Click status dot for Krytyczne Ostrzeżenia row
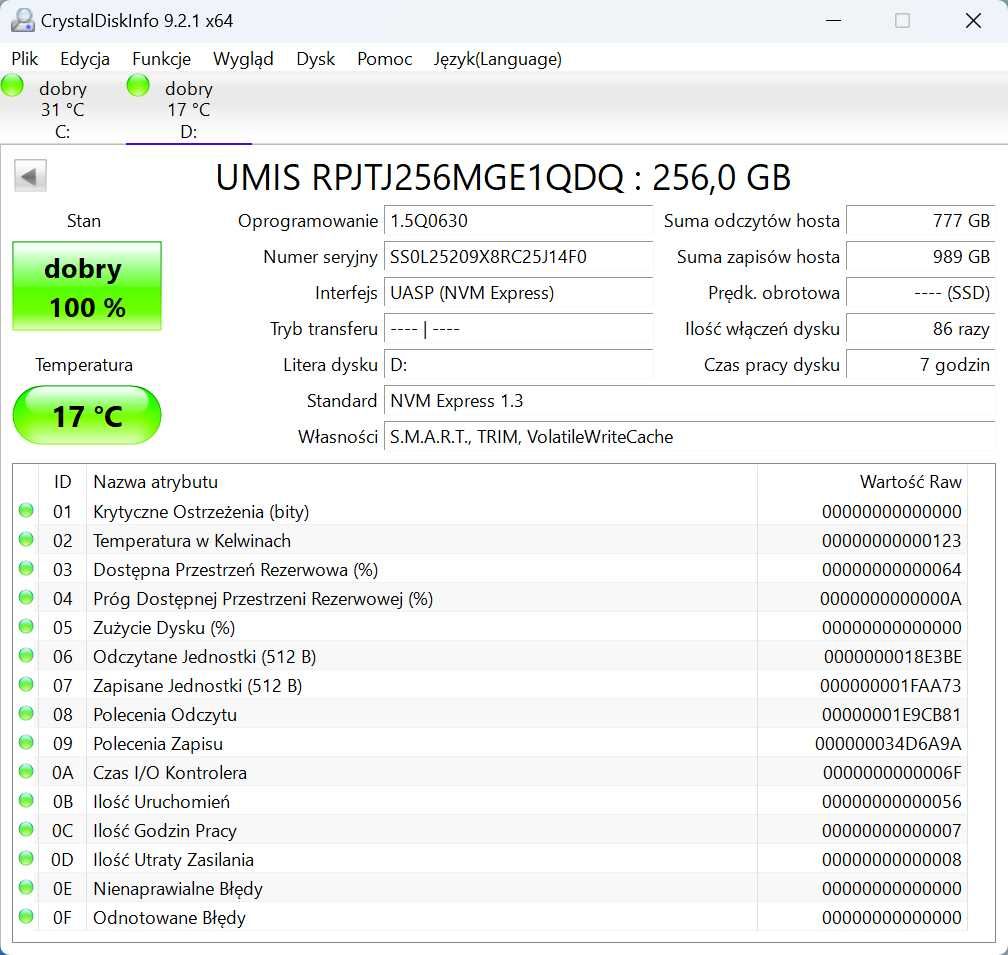This screenshot has width=1008, height=955. point(26,510)
